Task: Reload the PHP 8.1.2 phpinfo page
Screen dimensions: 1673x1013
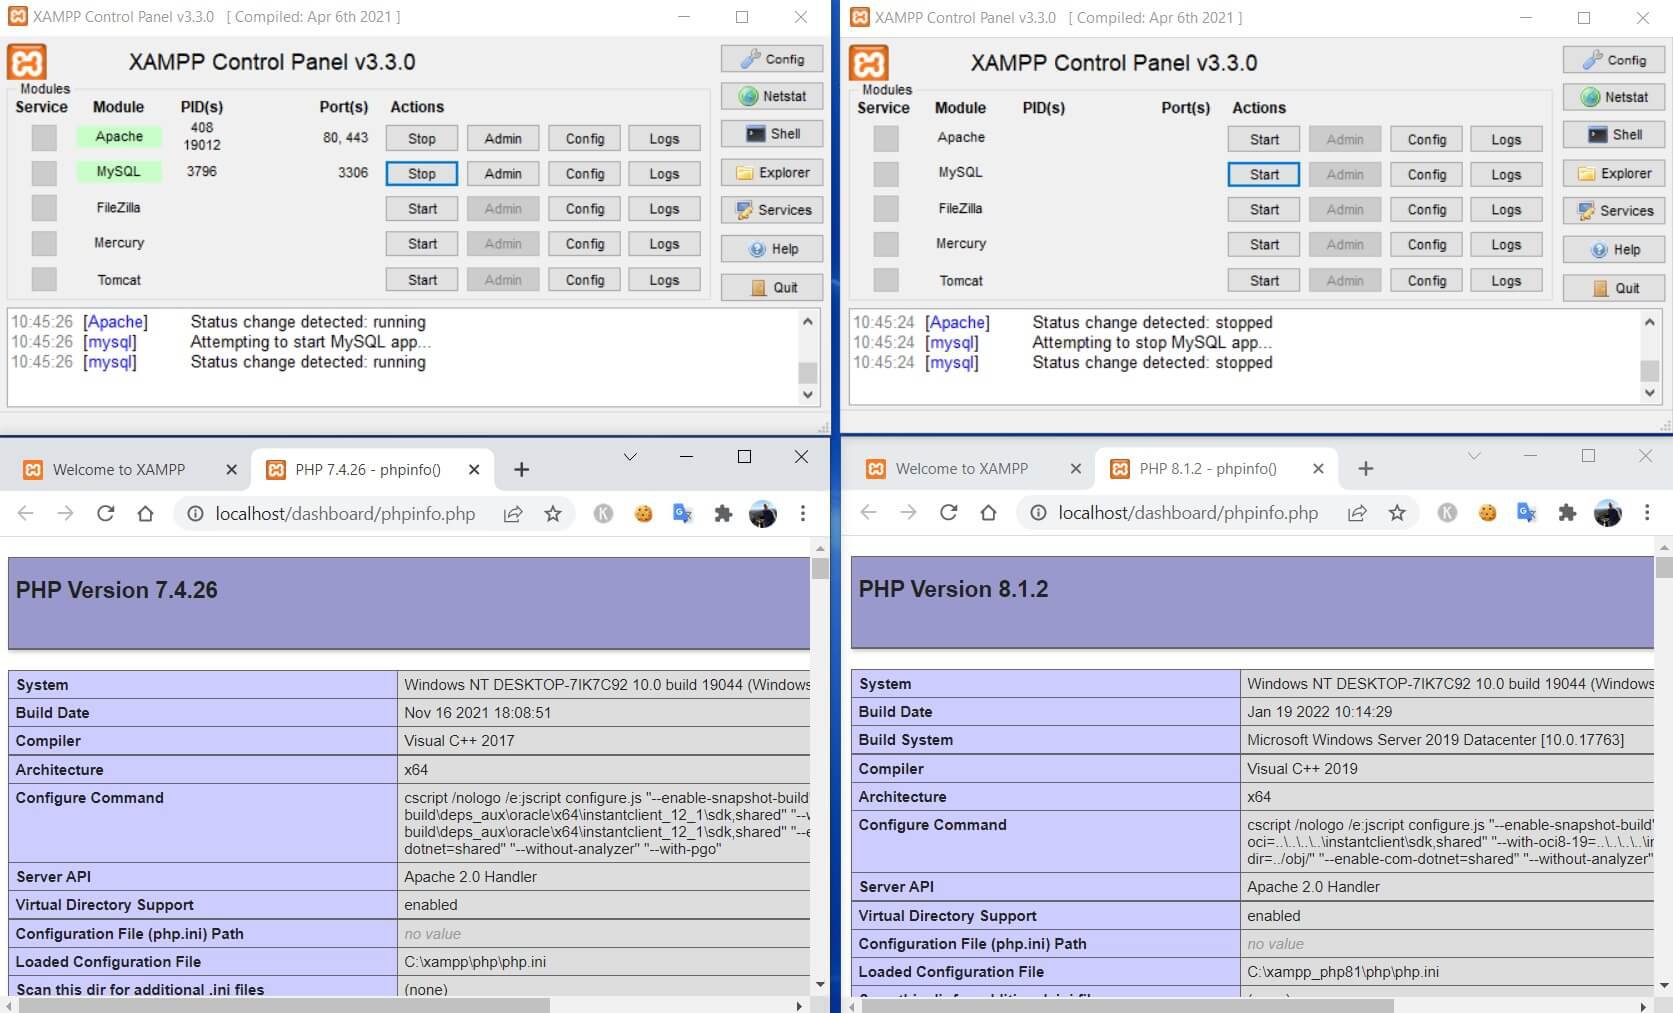Action: 948,512
